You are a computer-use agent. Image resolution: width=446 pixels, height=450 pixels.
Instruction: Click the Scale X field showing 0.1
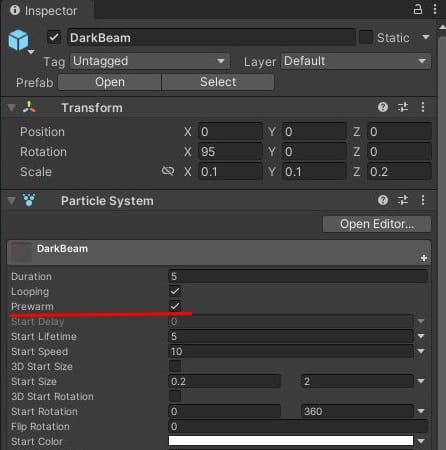pyautogui.click(x=230, y=172)
